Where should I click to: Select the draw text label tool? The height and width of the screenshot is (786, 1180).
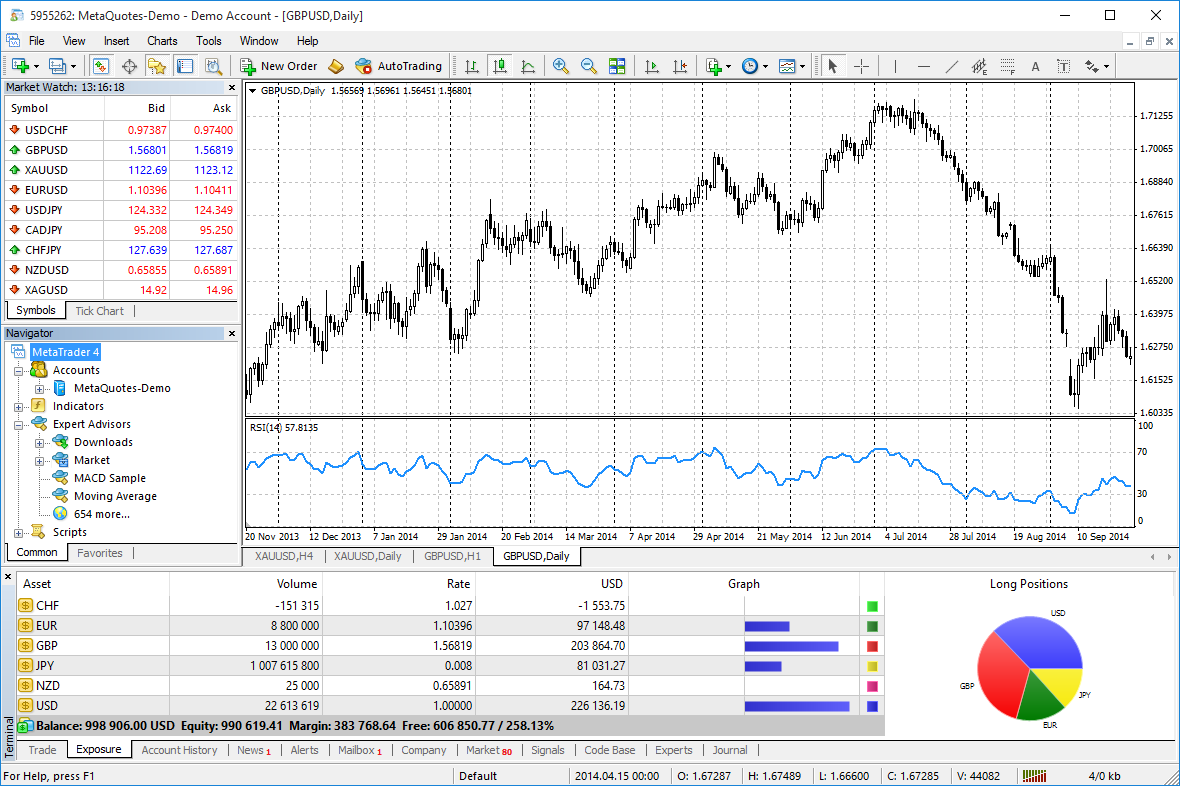coord(1035,66)
